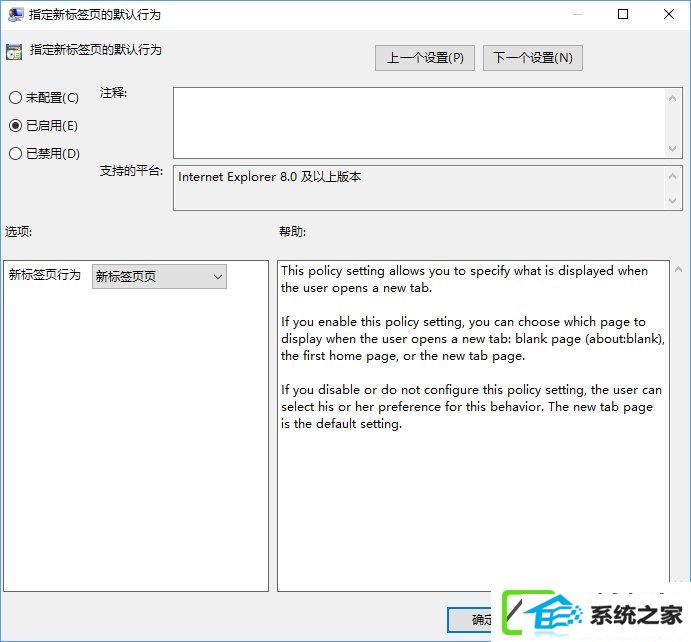This screenshot has height=642, width=691.
Task: Click the up arrow in supported platform scrollbar
Action: [672, 176]
